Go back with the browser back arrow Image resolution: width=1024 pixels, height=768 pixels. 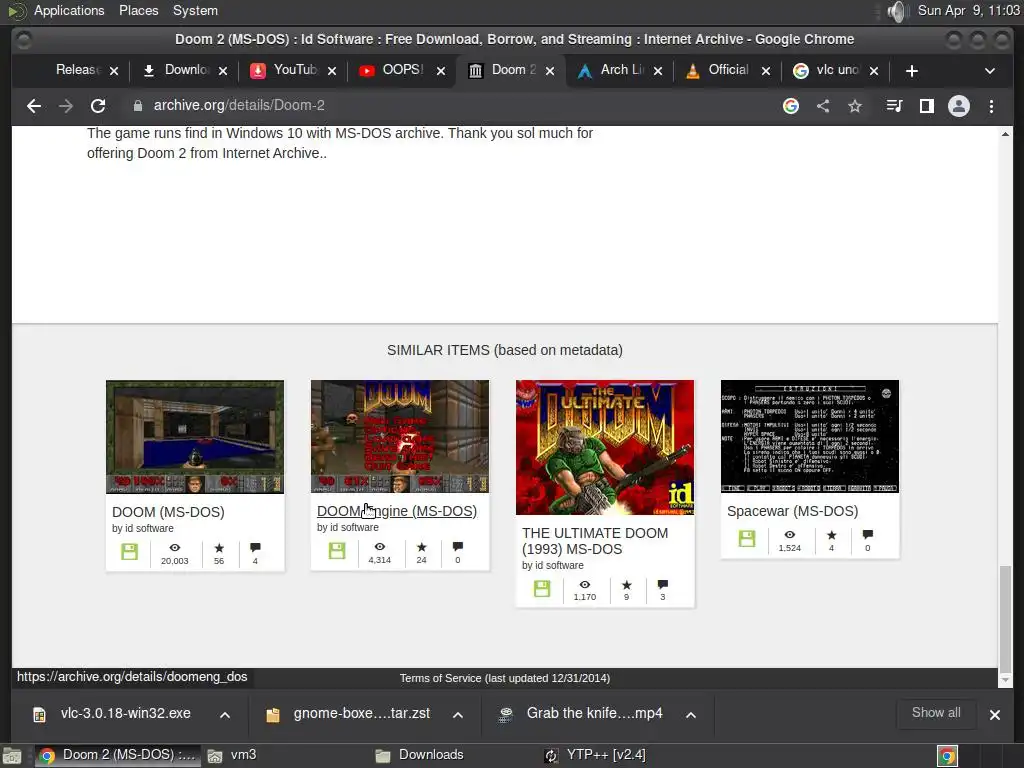click(x=33, y=106)
